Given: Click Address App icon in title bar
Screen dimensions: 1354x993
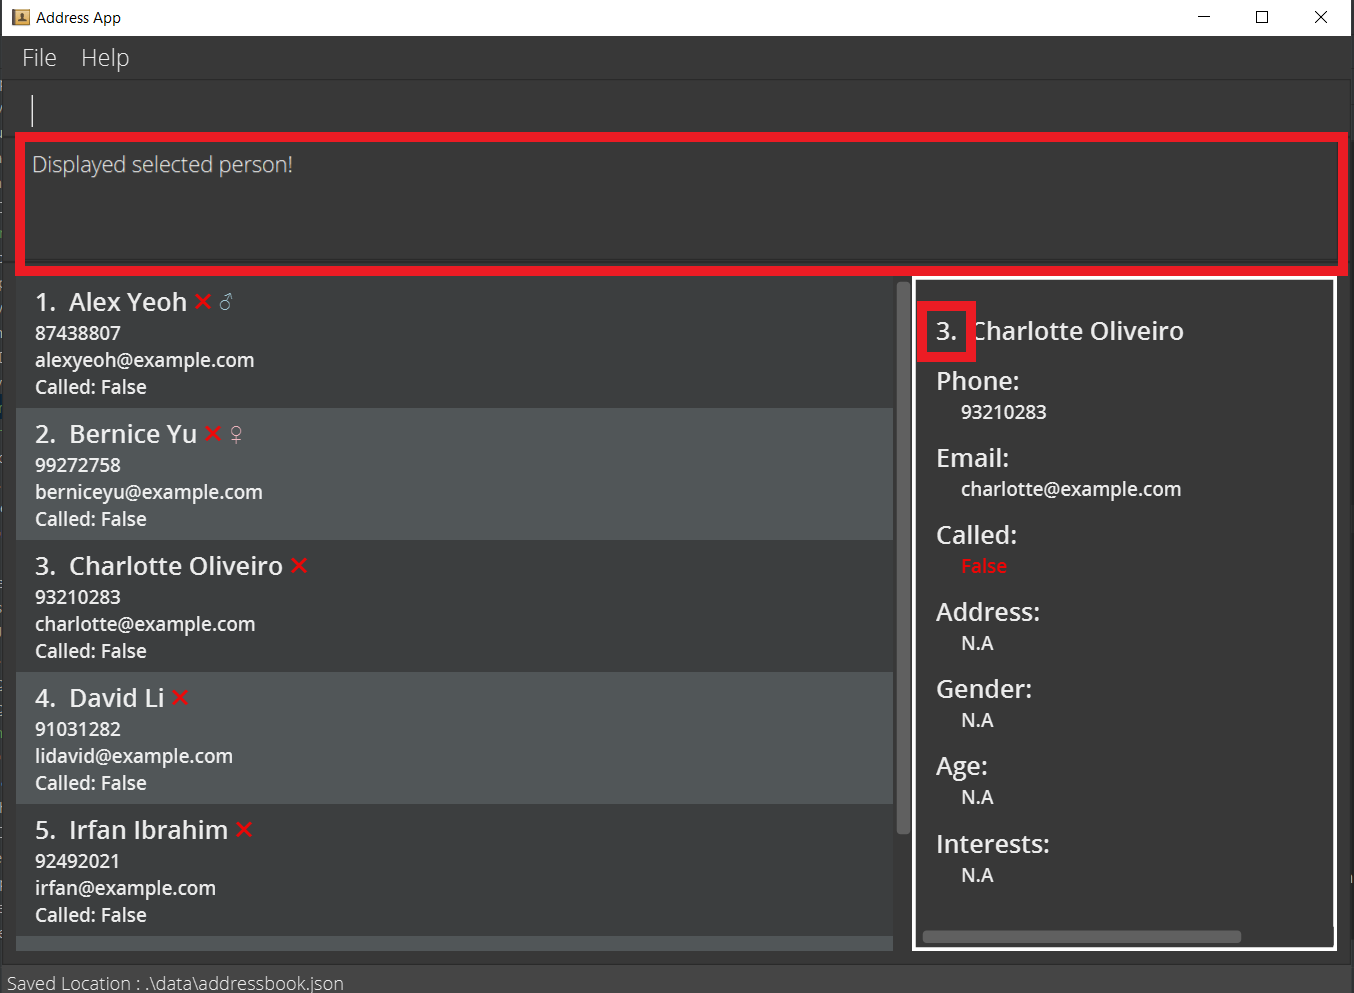Looking at the screenshot, I should coord(20,17).
